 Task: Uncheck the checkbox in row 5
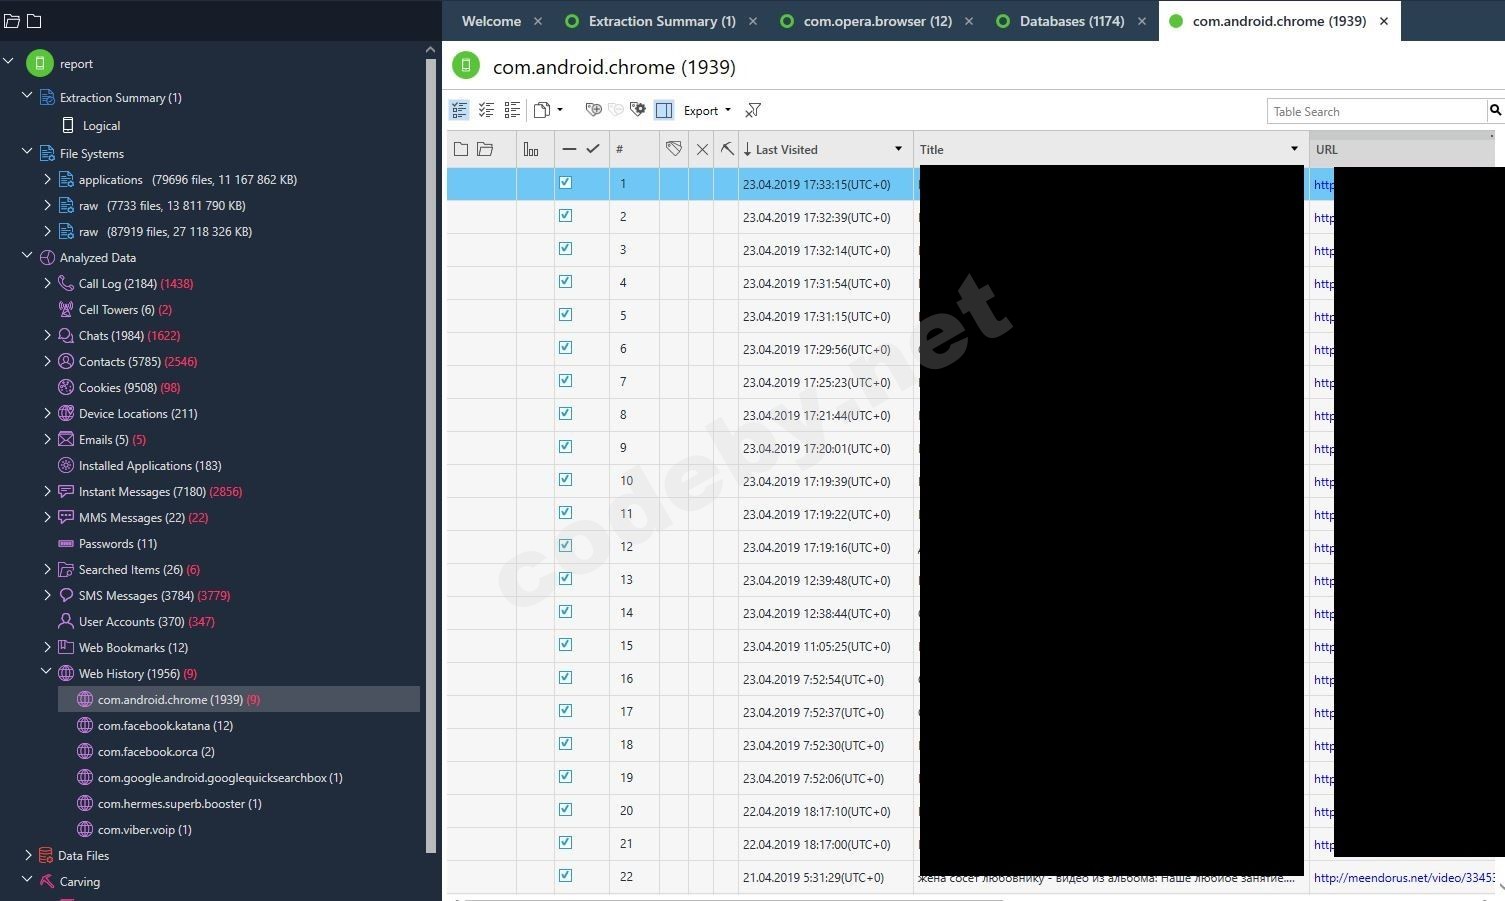coord(565,315)
